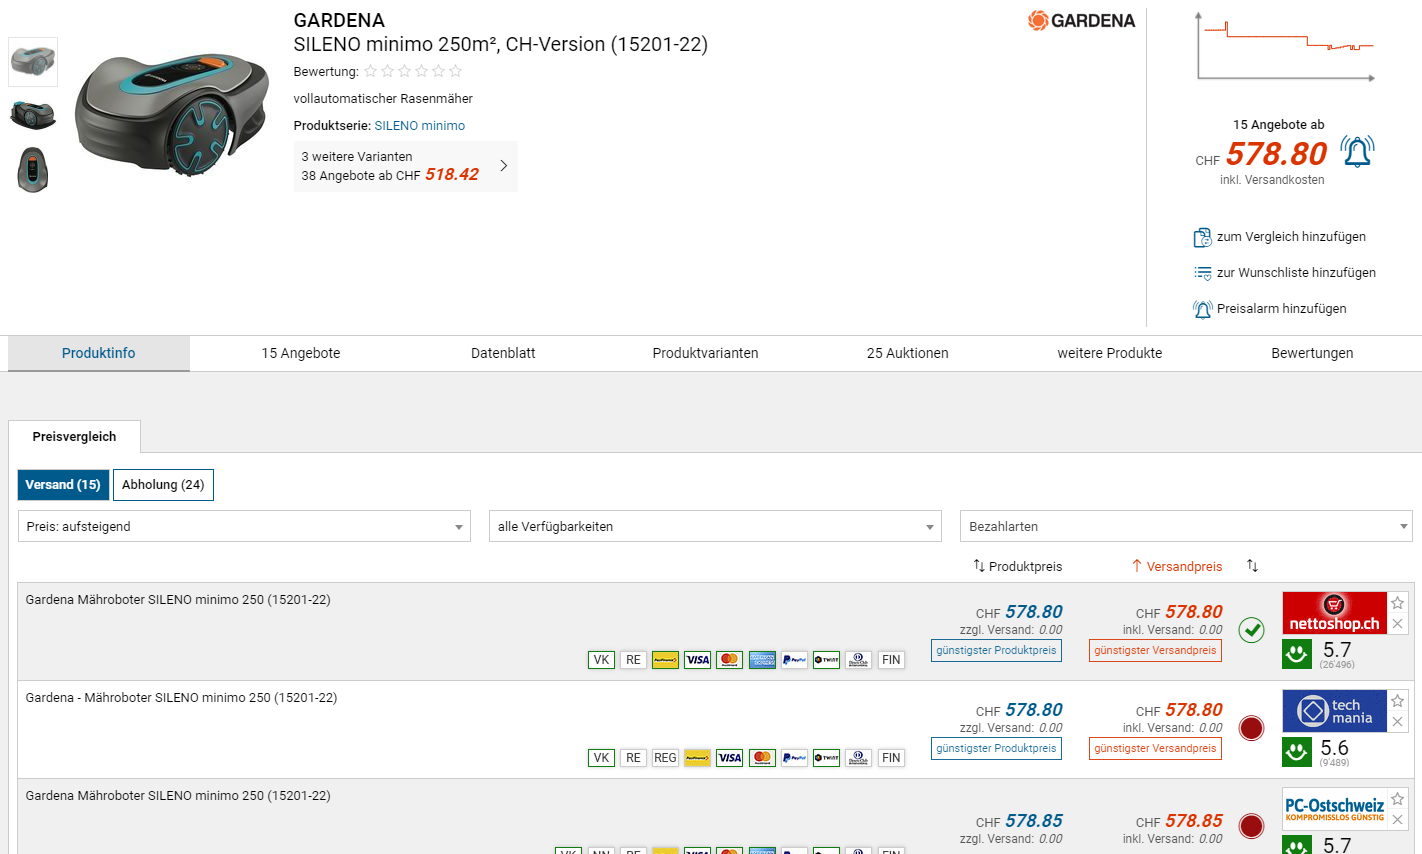Click the green smiley rating for nettoshop.ch
Image resolution: width=1422 pixels, height=854 pixels.
pyautogui.click(x=1297, y=653)
